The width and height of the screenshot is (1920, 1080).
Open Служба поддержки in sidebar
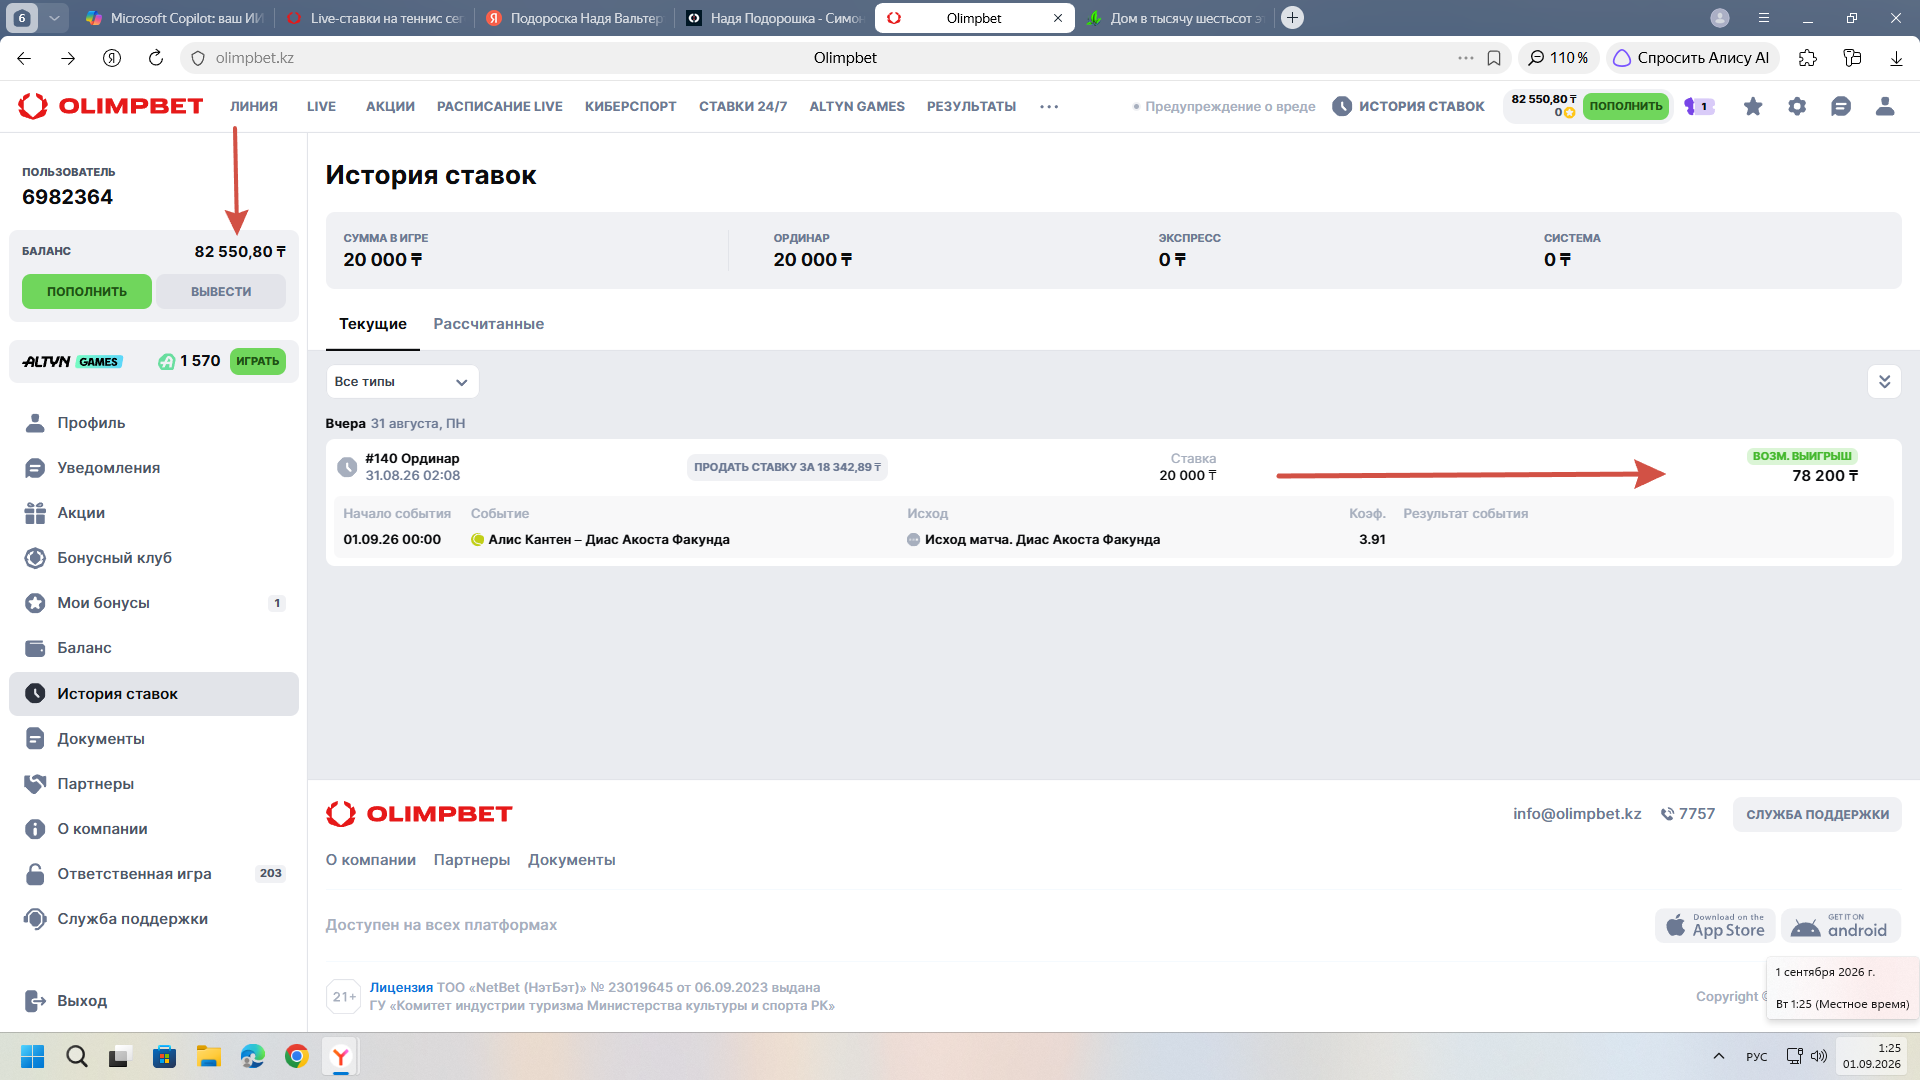154,919
